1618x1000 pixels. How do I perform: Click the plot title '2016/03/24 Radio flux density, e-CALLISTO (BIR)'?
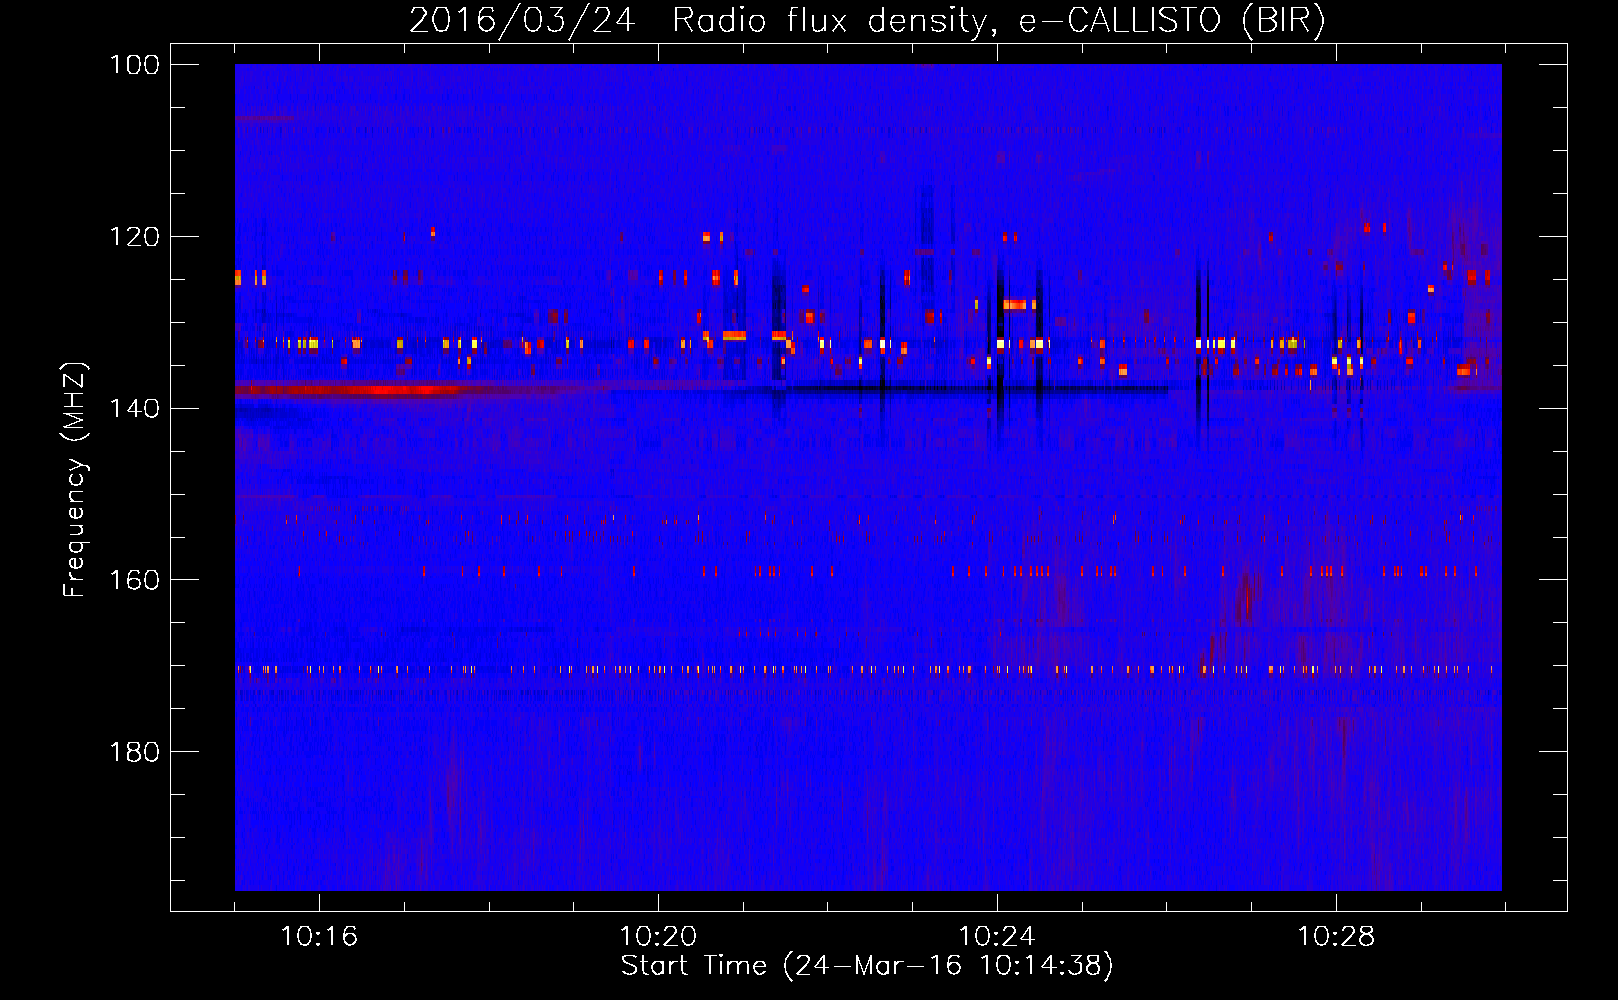pyautogui.click(x=867, y=20)
